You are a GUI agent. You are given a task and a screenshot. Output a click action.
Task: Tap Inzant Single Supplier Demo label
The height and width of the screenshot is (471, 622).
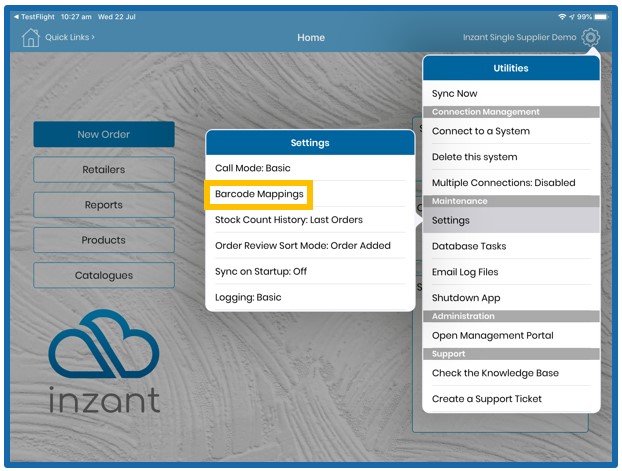[519, 37]
